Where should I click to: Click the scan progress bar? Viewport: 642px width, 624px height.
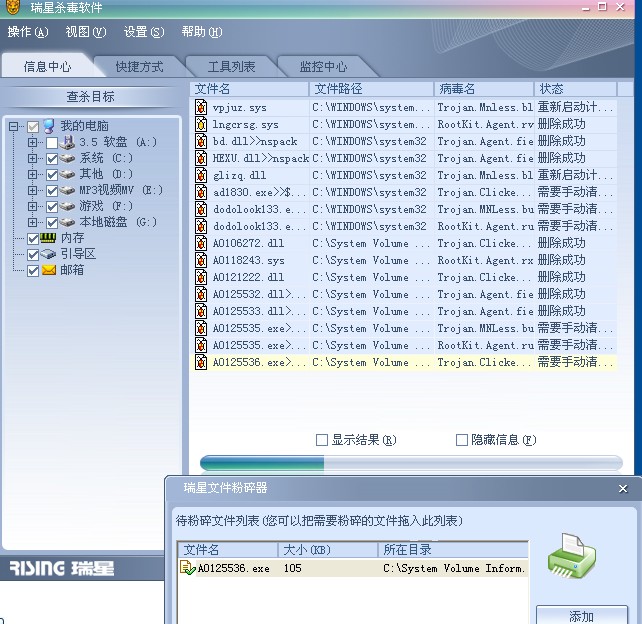click(x=411, y=463)
